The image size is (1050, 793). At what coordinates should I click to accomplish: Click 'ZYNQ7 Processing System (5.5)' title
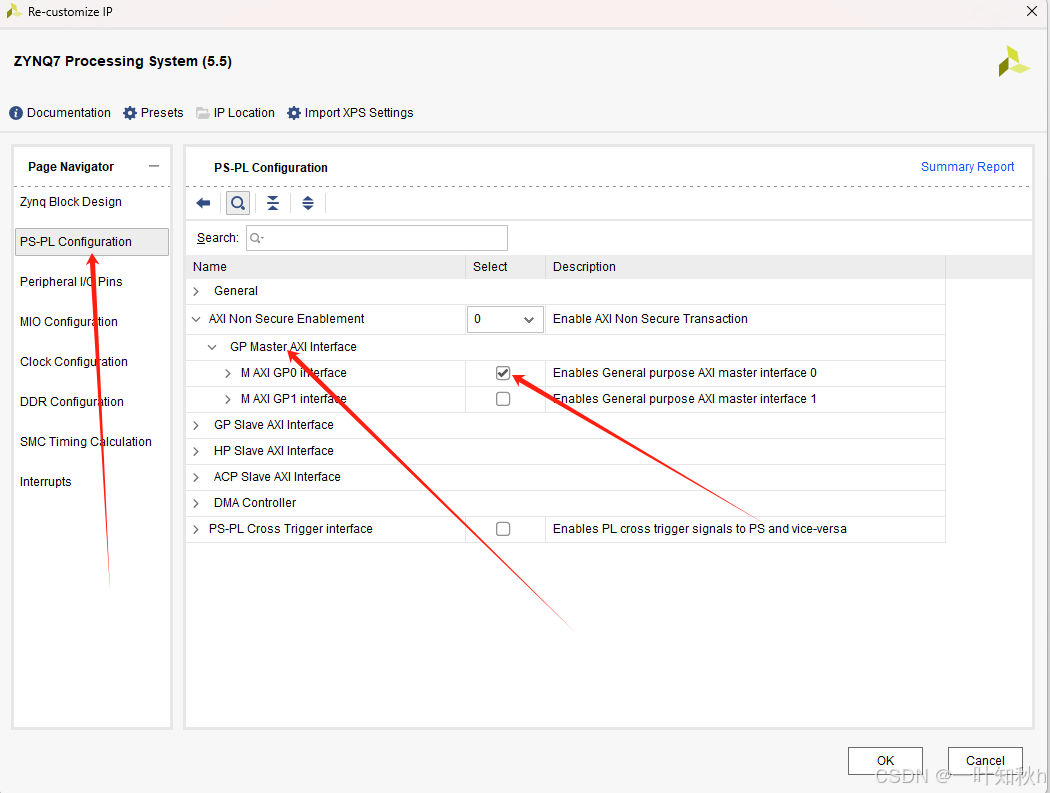pos(123,62)
